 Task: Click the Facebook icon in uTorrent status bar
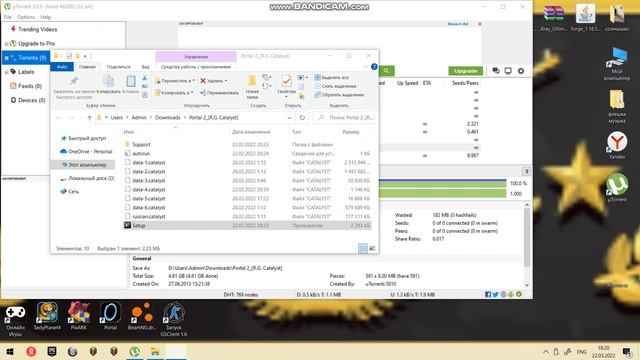click(x=488, y=294)
